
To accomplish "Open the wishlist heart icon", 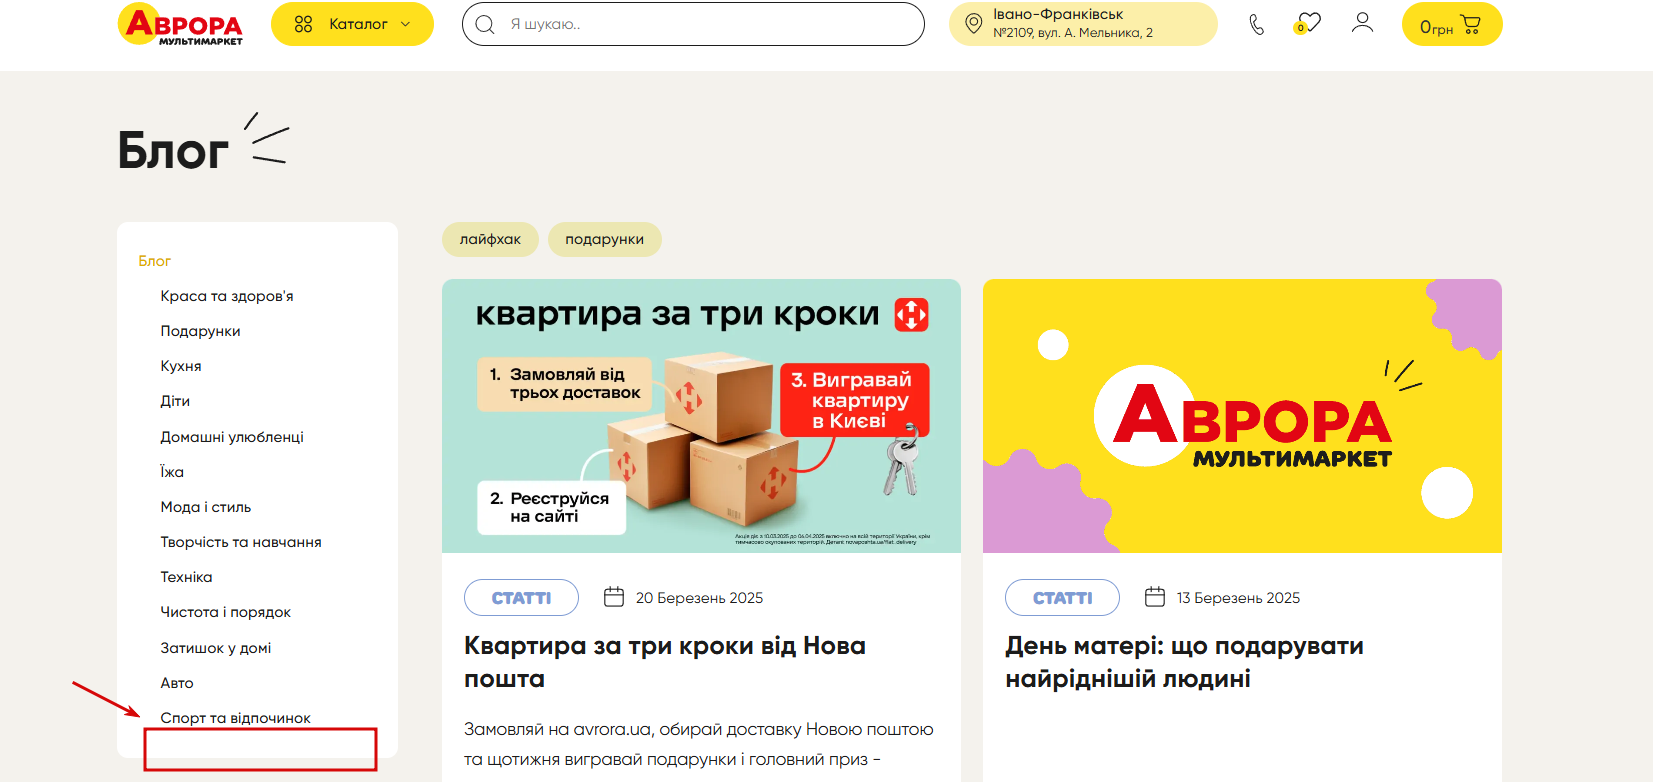I will (1308, 23).
